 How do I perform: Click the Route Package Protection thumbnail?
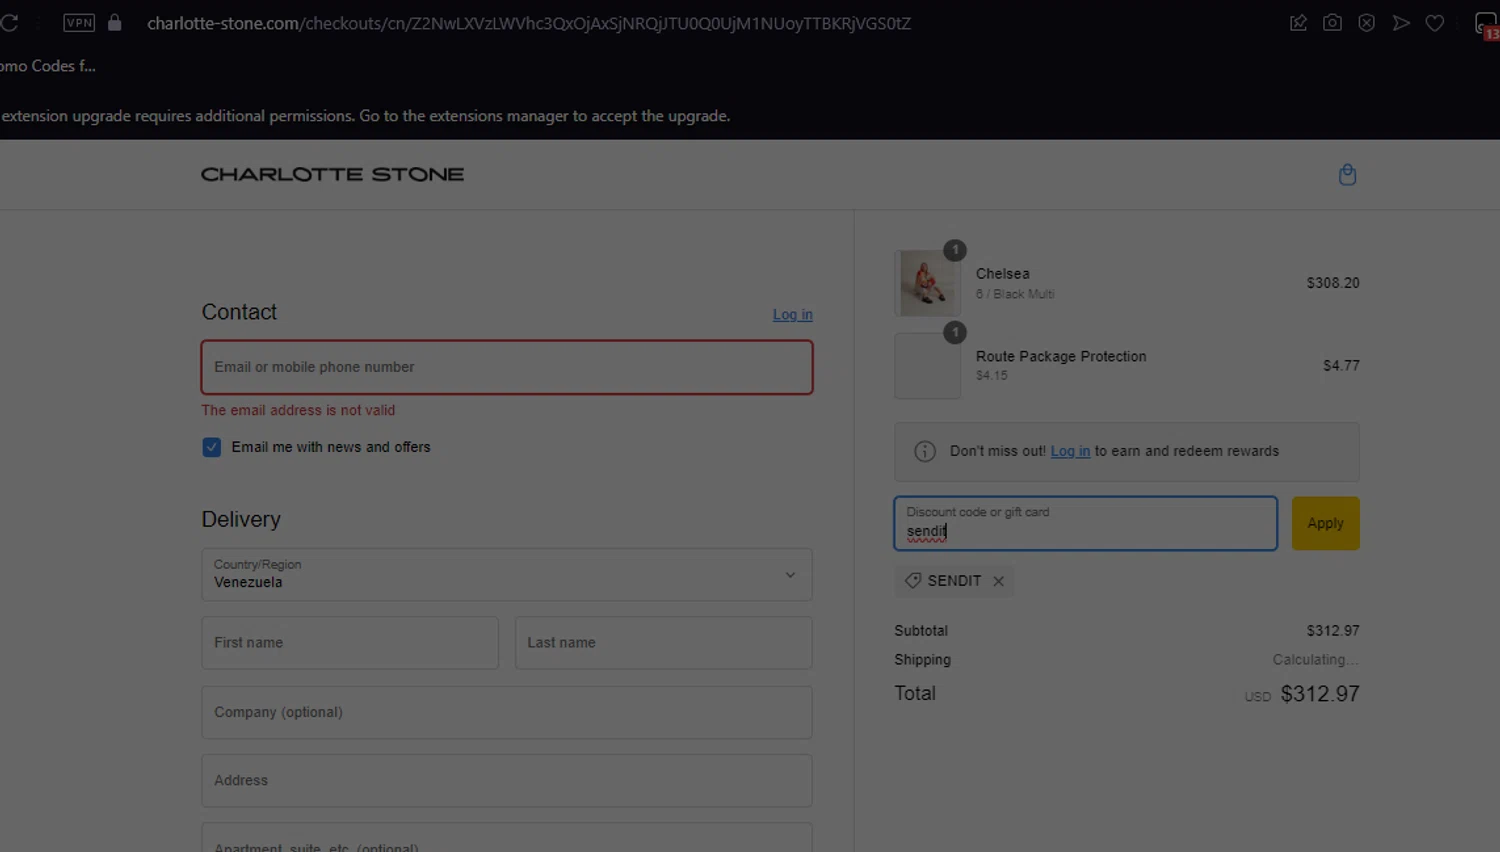point(927,366)
